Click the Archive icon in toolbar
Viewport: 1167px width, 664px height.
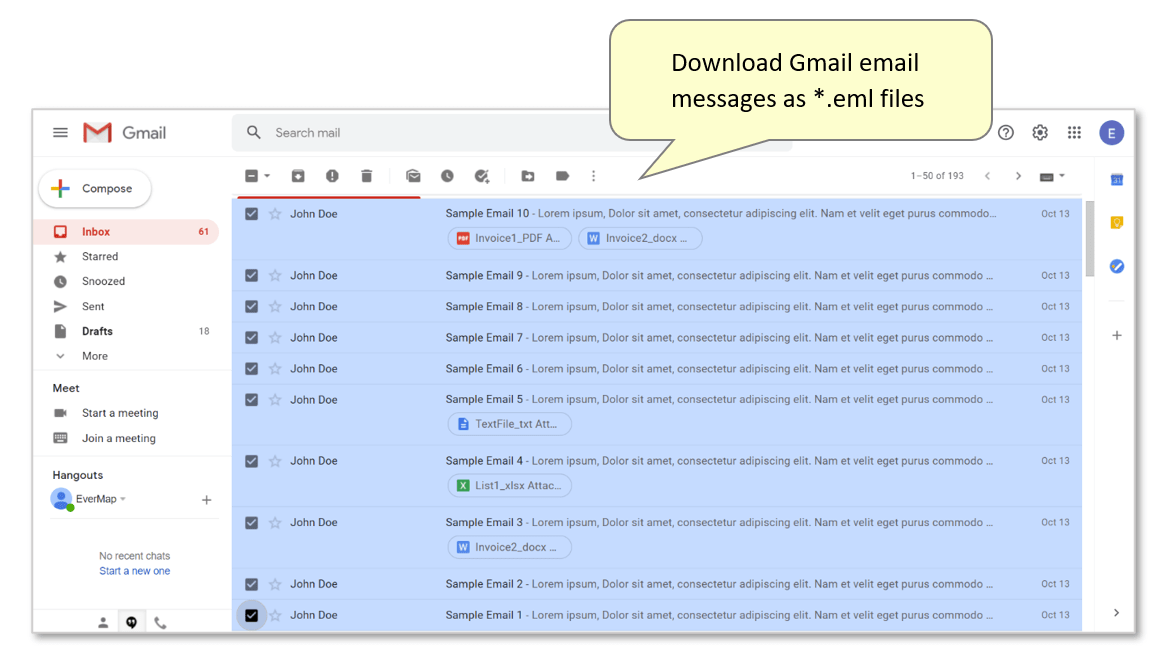[298, 176]
